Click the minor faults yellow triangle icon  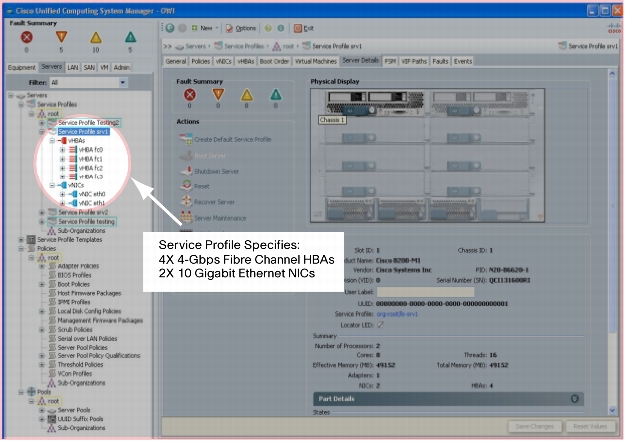pyautogui.click(x=96, y=37)
